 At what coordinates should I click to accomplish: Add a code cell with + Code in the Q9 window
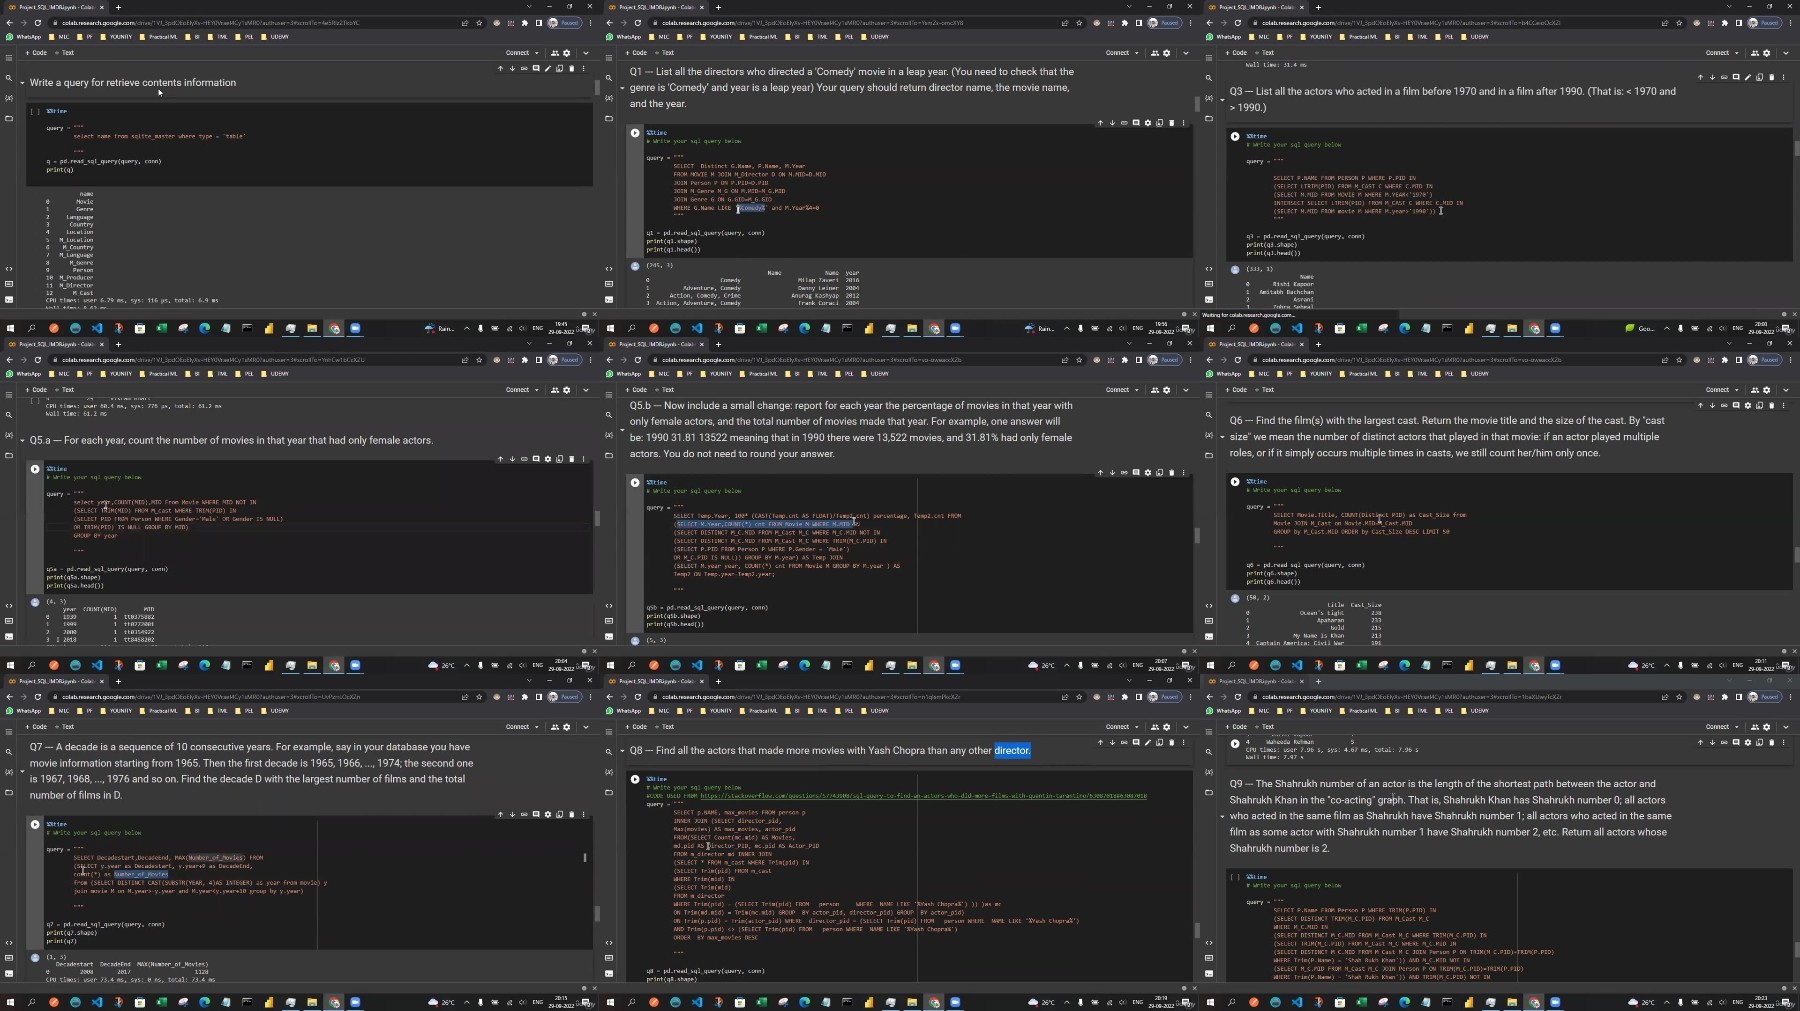1236,727
